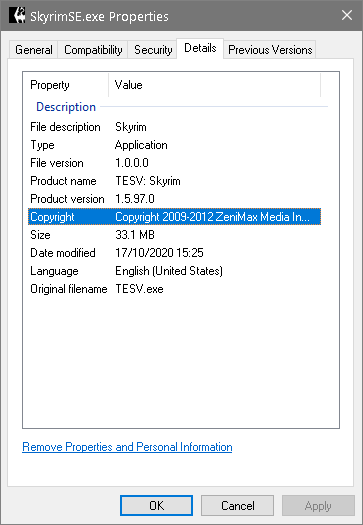Select the Product name row
This screenshot has height=525, width=363.
pyautogui.click(x=174, y=181)
